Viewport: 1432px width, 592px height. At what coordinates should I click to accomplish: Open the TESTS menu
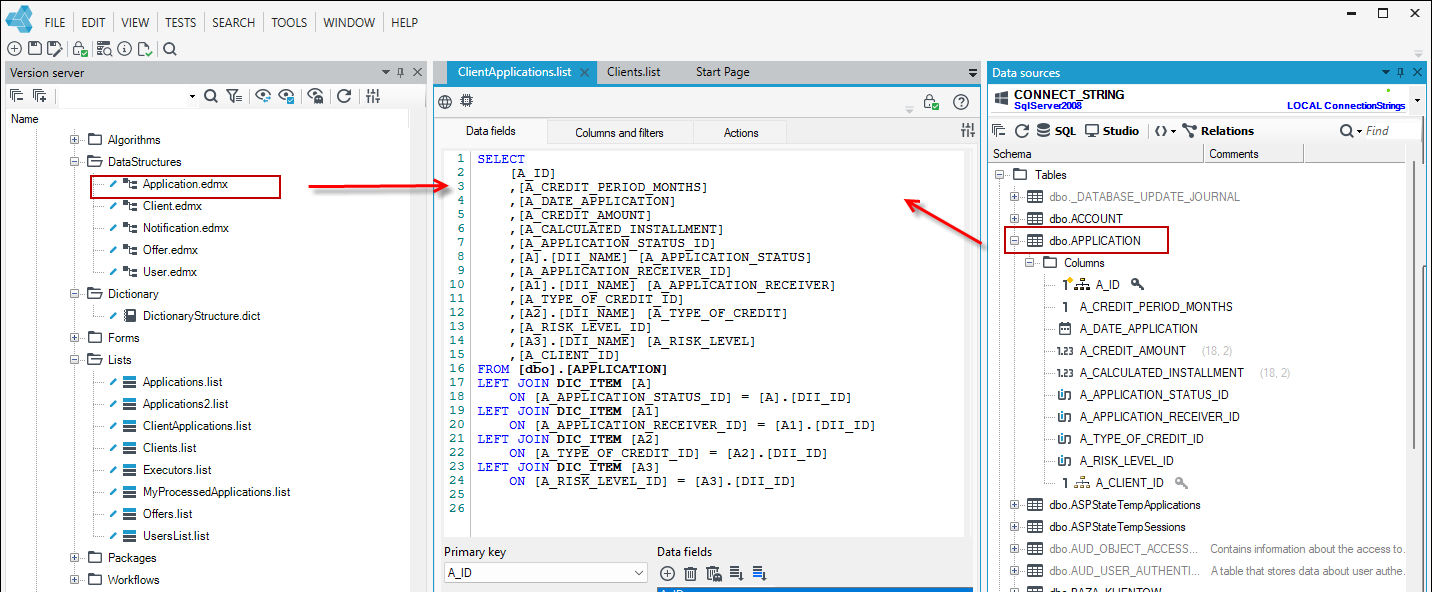(181, 22)
